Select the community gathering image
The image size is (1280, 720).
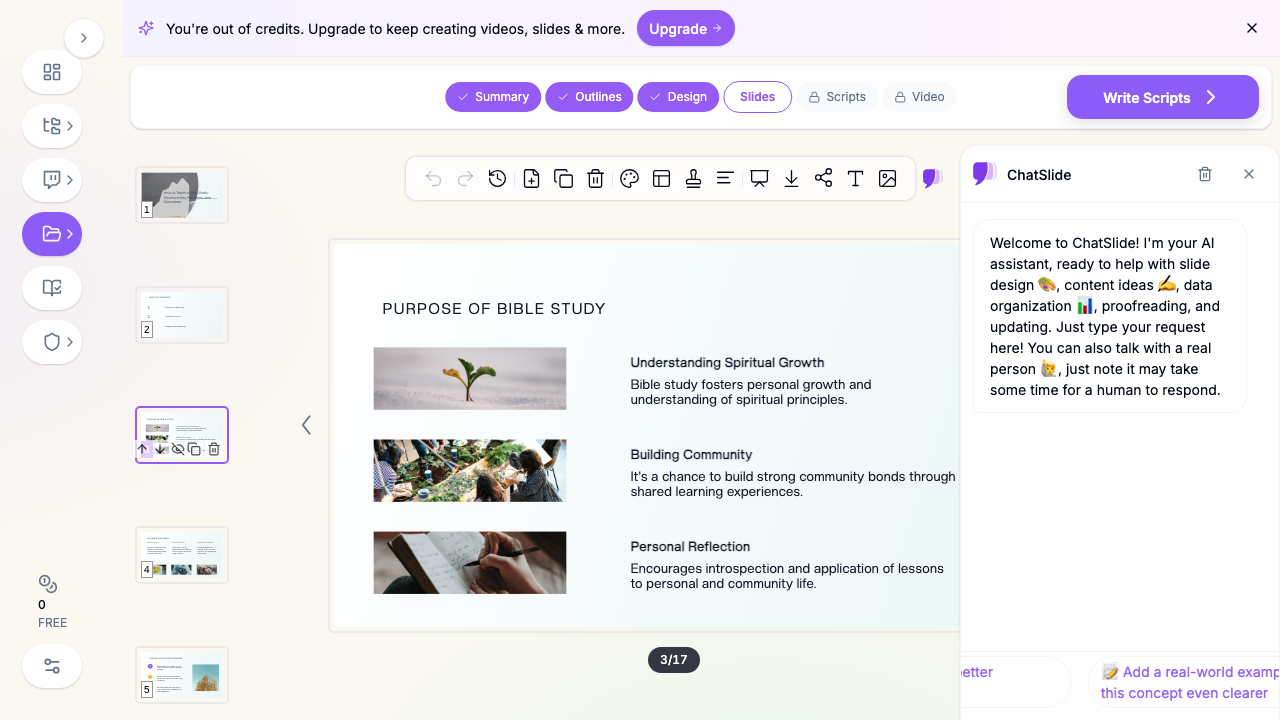[470, 470]
